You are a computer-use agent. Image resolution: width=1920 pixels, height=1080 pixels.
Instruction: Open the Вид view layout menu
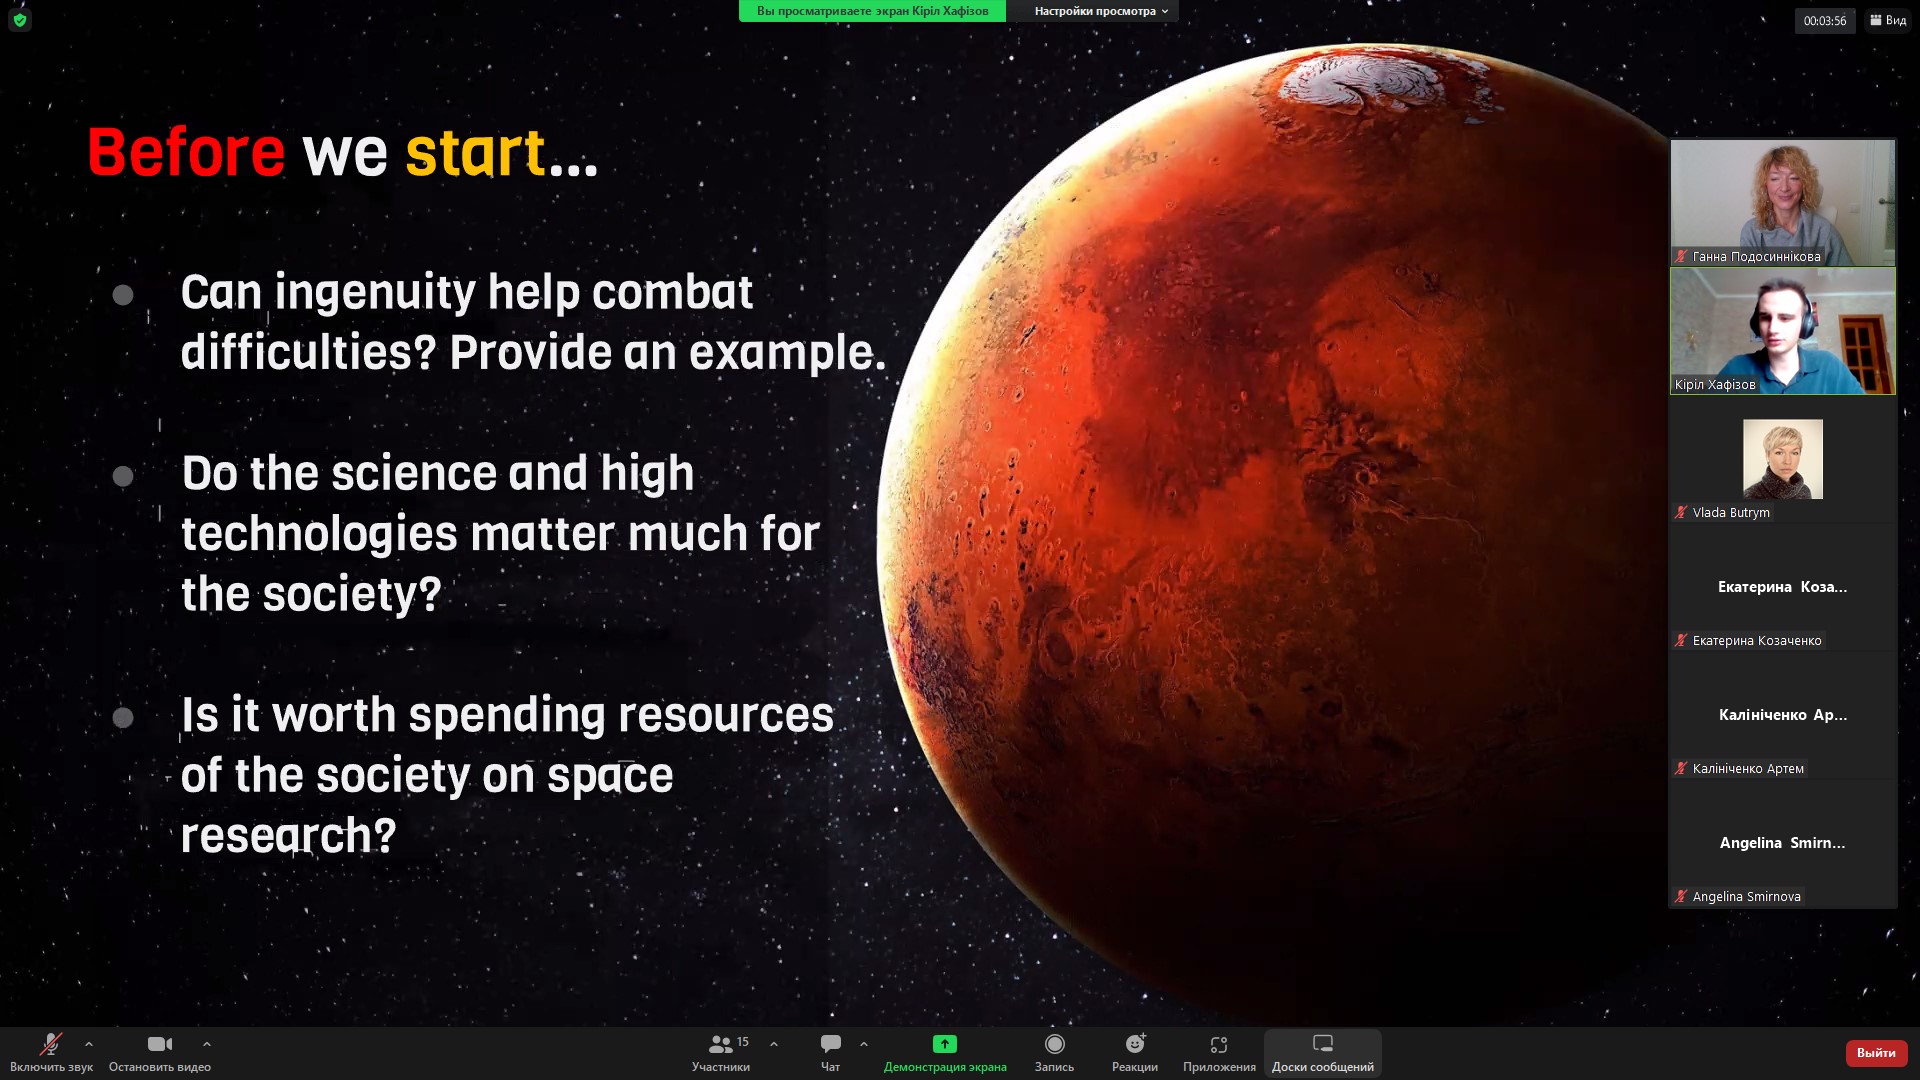click(x=1887, y=20)
